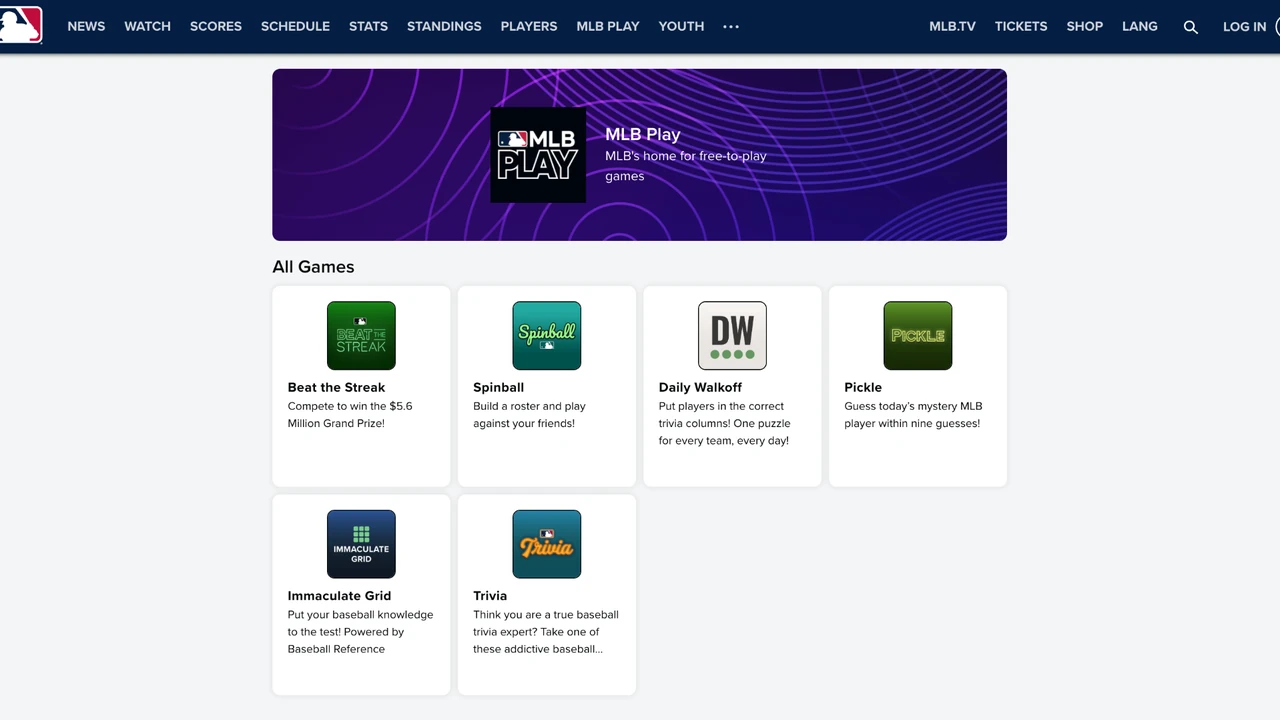The image size is (1280, 720).
Task: Click the MLB logo in the header
Action: [x=21, y=26]
